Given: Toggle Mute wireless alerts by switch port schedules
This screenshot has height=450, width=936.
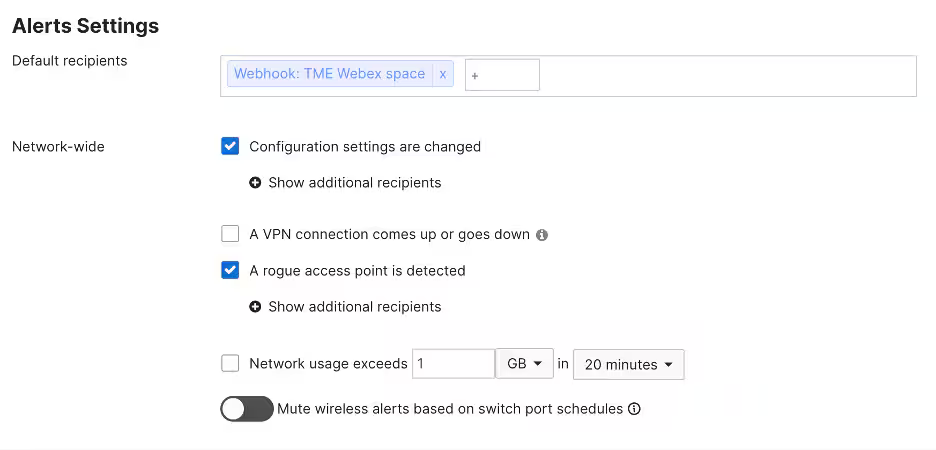Looking at the screenshot, I should point(247,409).
